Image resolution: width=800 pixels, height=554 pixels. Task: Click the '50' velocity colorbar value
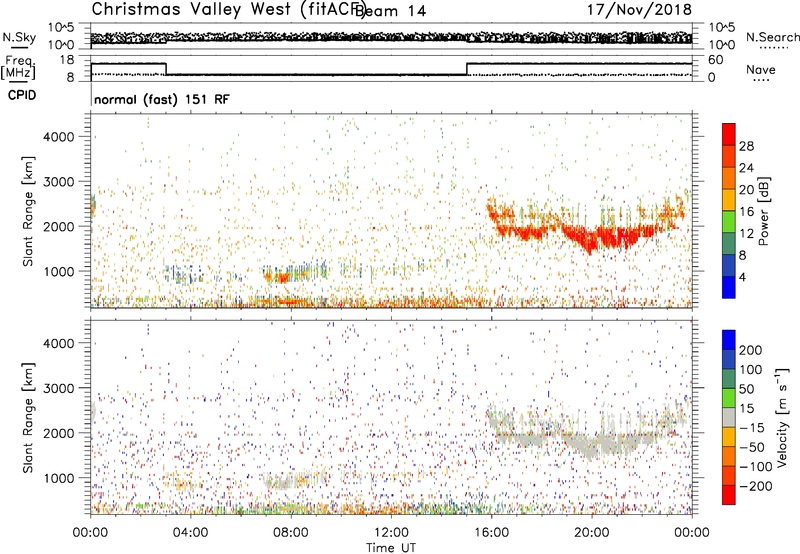tap(746, 389)
